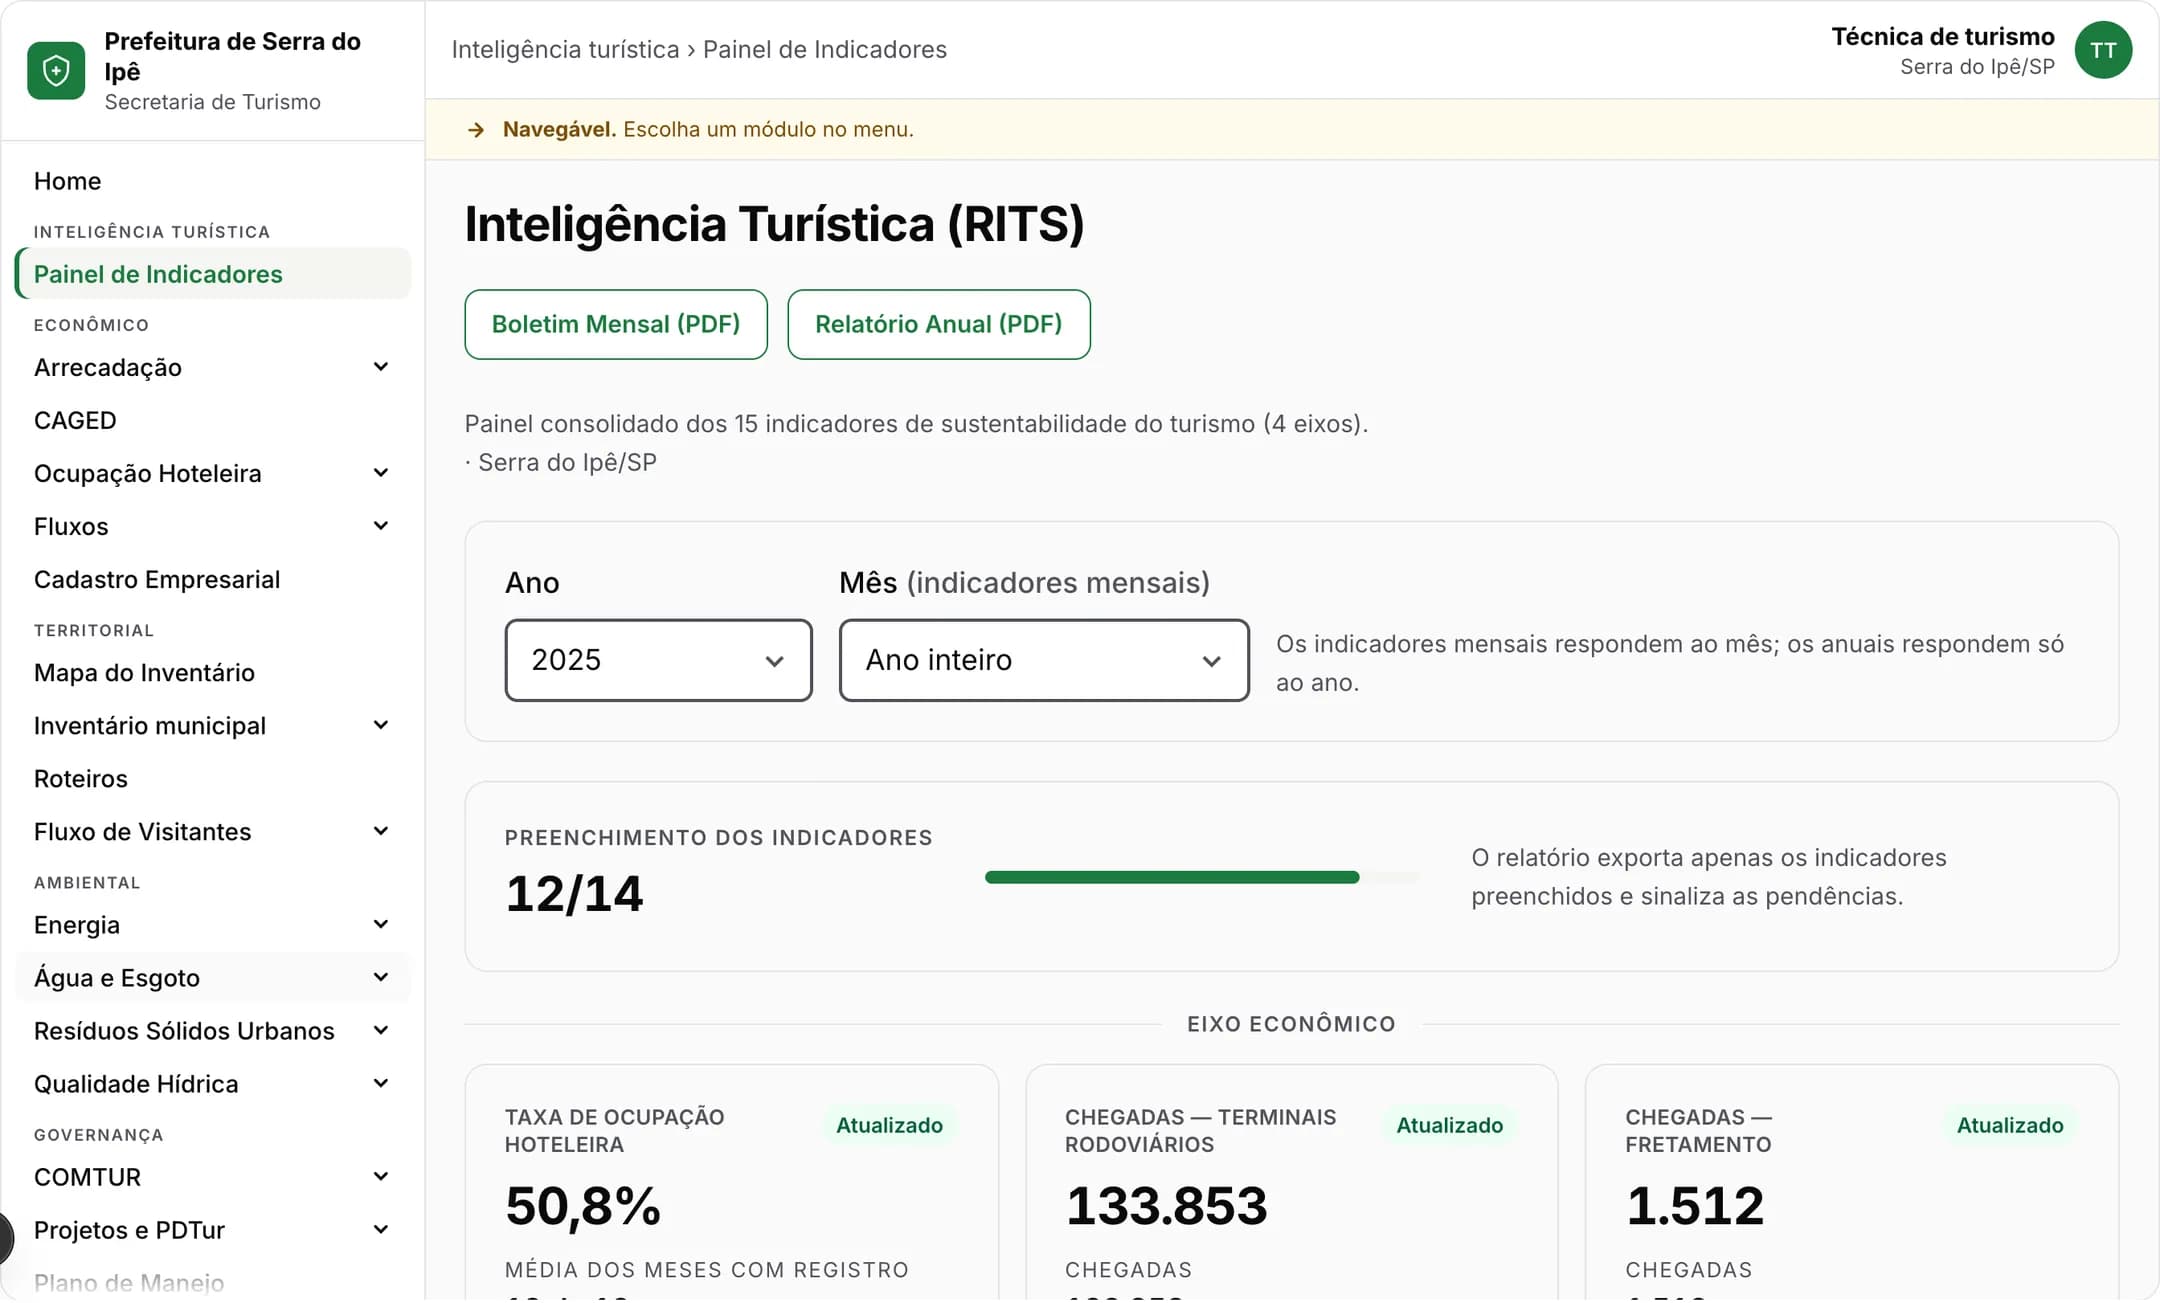Expand Resíduos Sólidos Urbanos chevron
The height and width of the screenshot is (1303, 2160).
tap(381, 1030)
